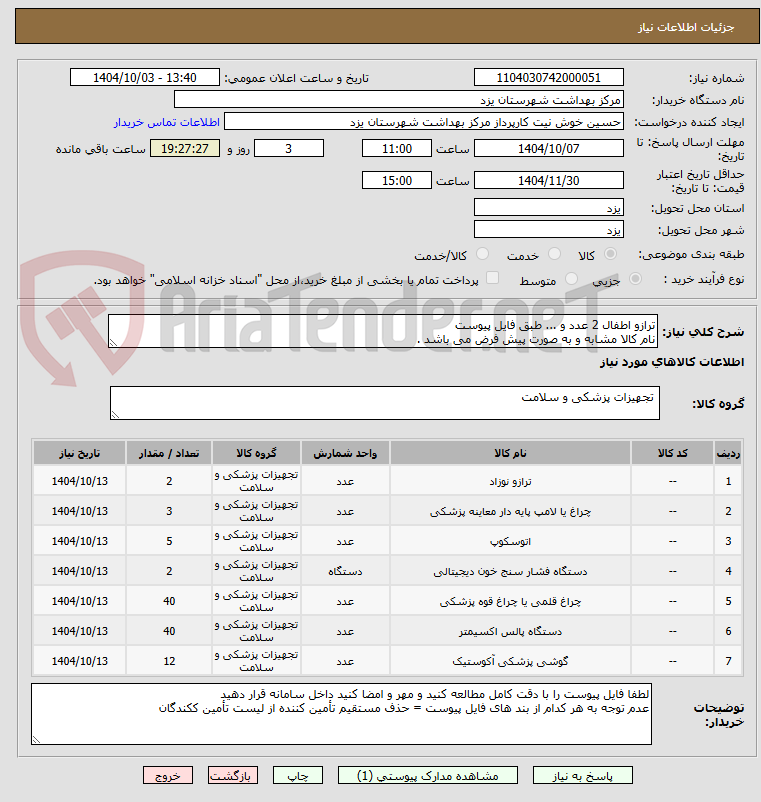
Task: Click the جزئیات اطلاعات نیاز page title
Action: pos(686,27)
